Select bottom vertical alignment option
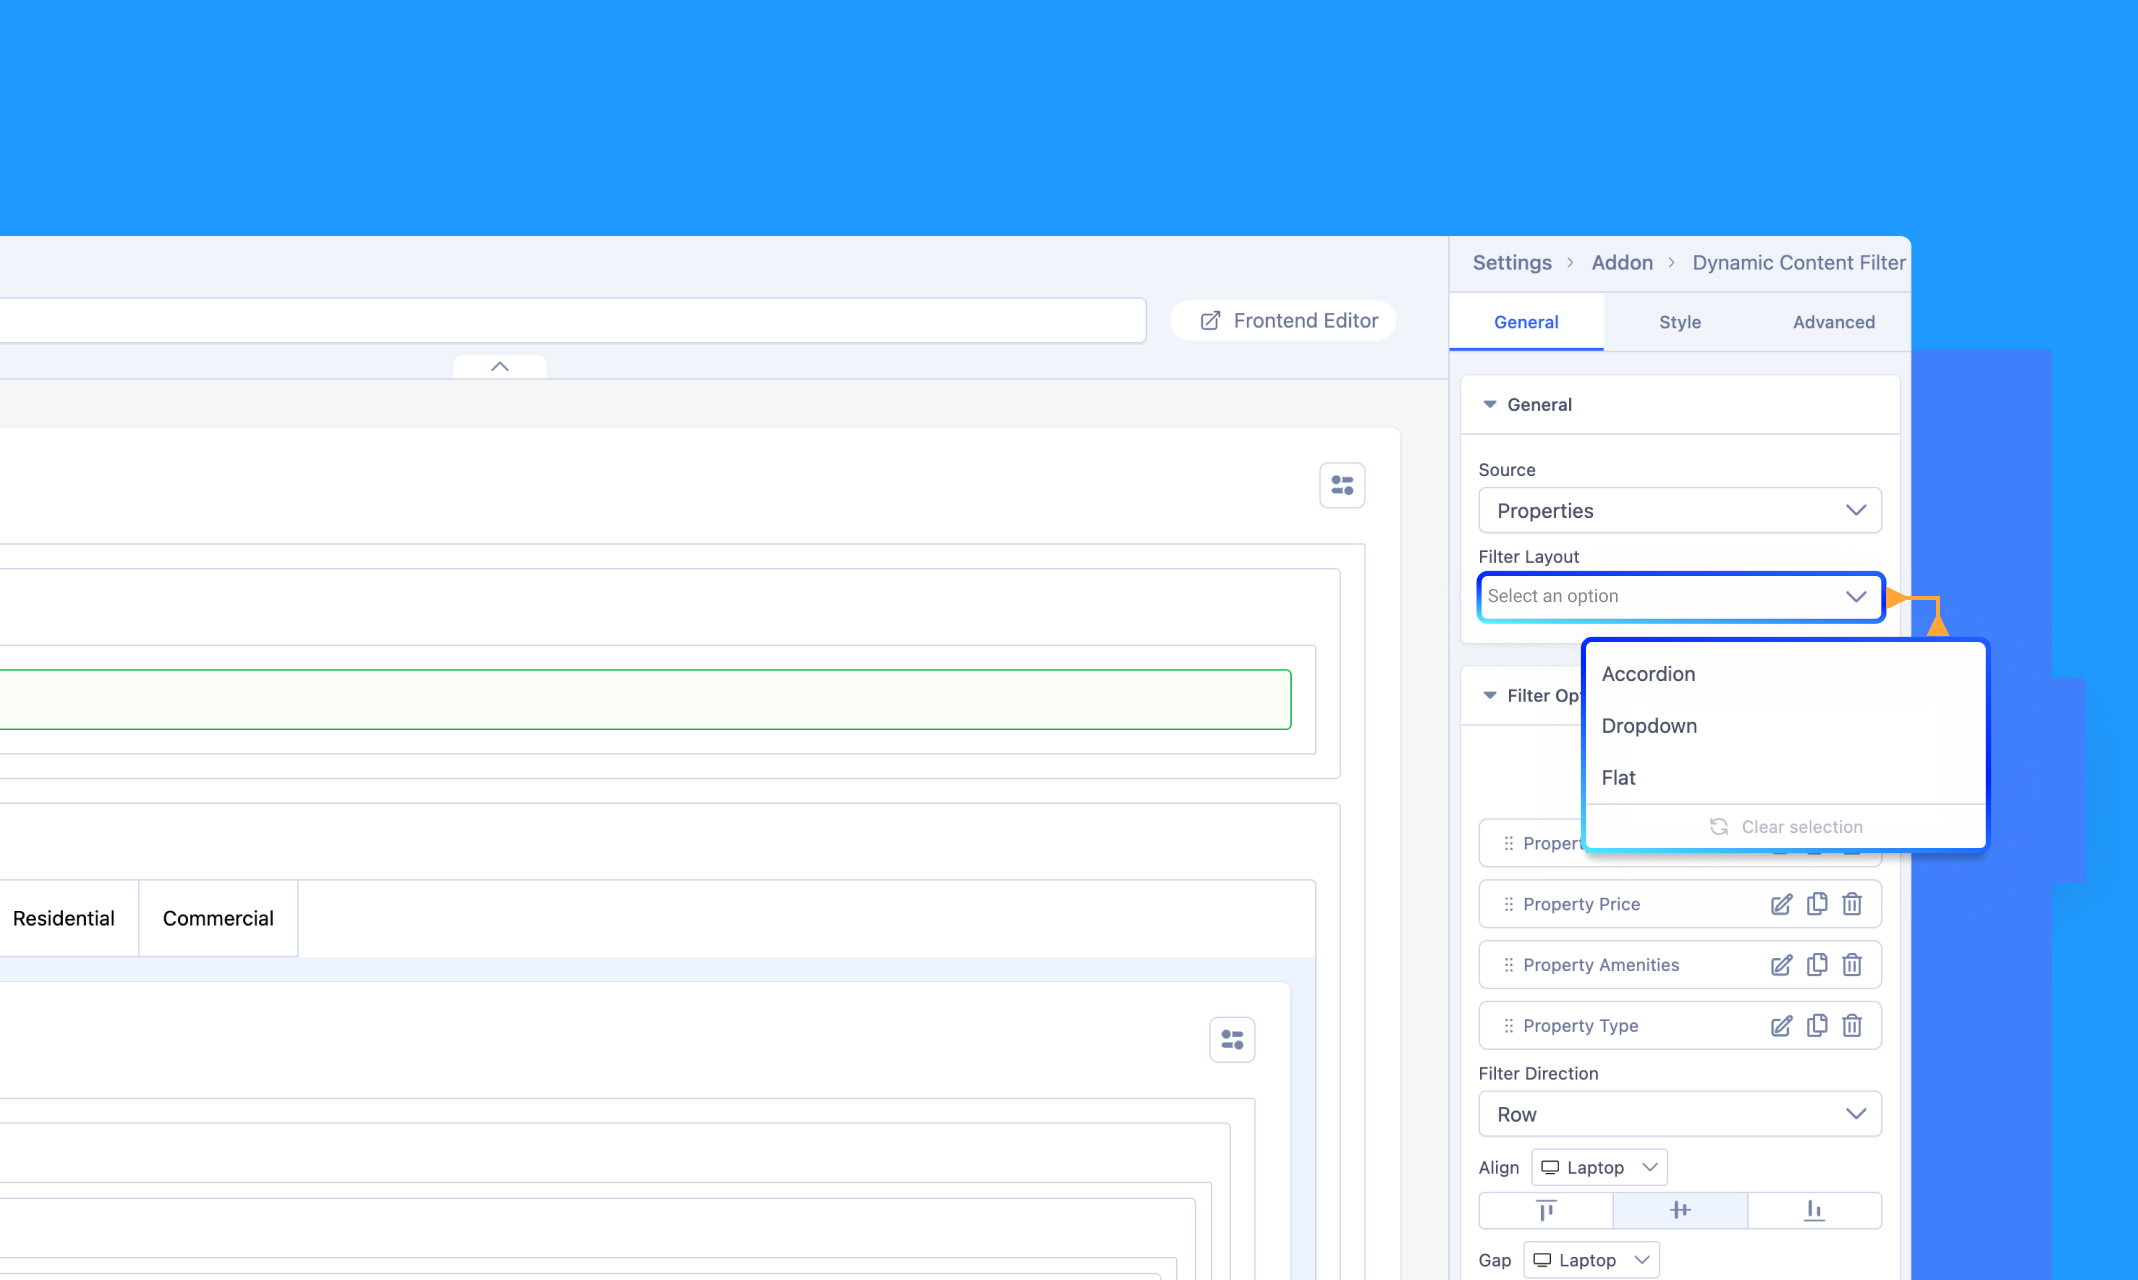This screenshot has height=1280, width=2138. [1814, 1210]
